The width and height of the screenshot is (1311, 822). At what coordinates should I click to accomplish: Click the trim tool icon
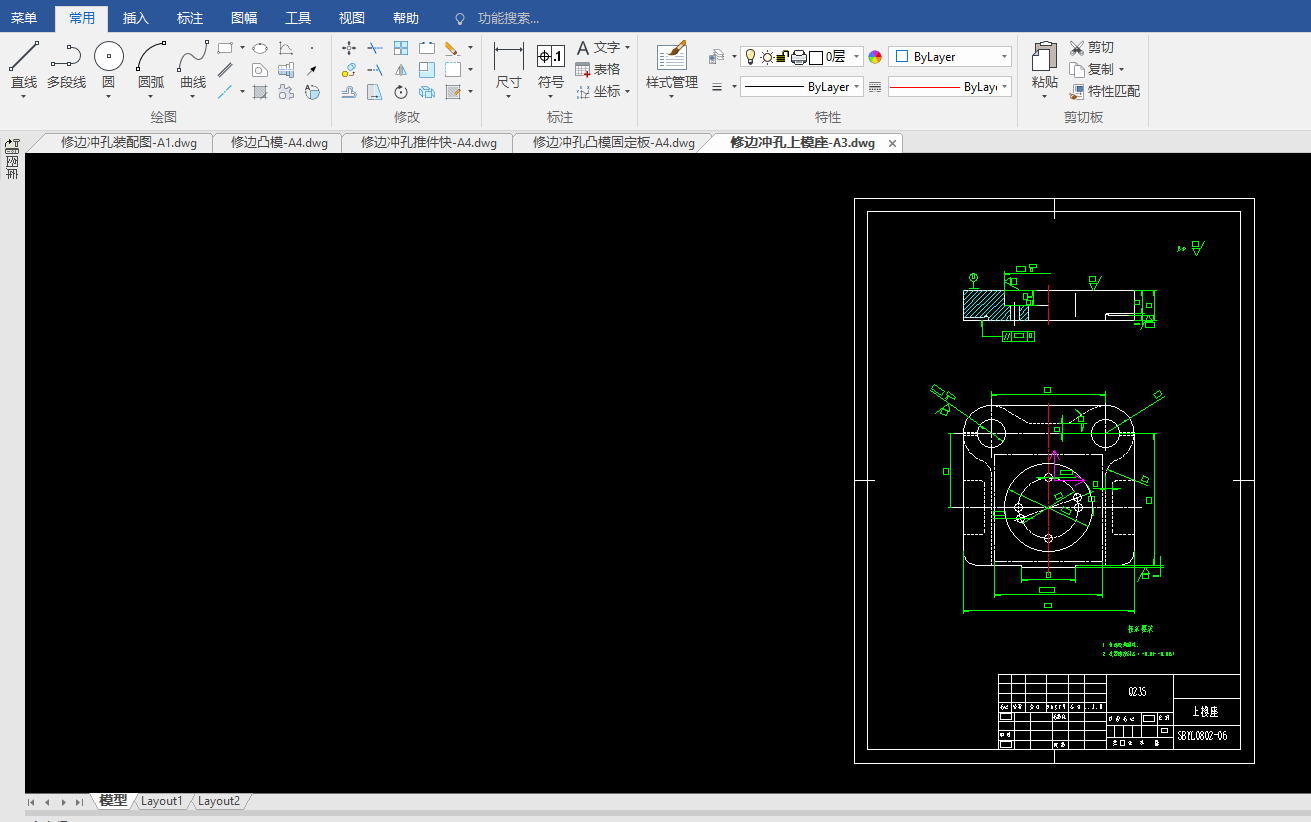(375, 48)
